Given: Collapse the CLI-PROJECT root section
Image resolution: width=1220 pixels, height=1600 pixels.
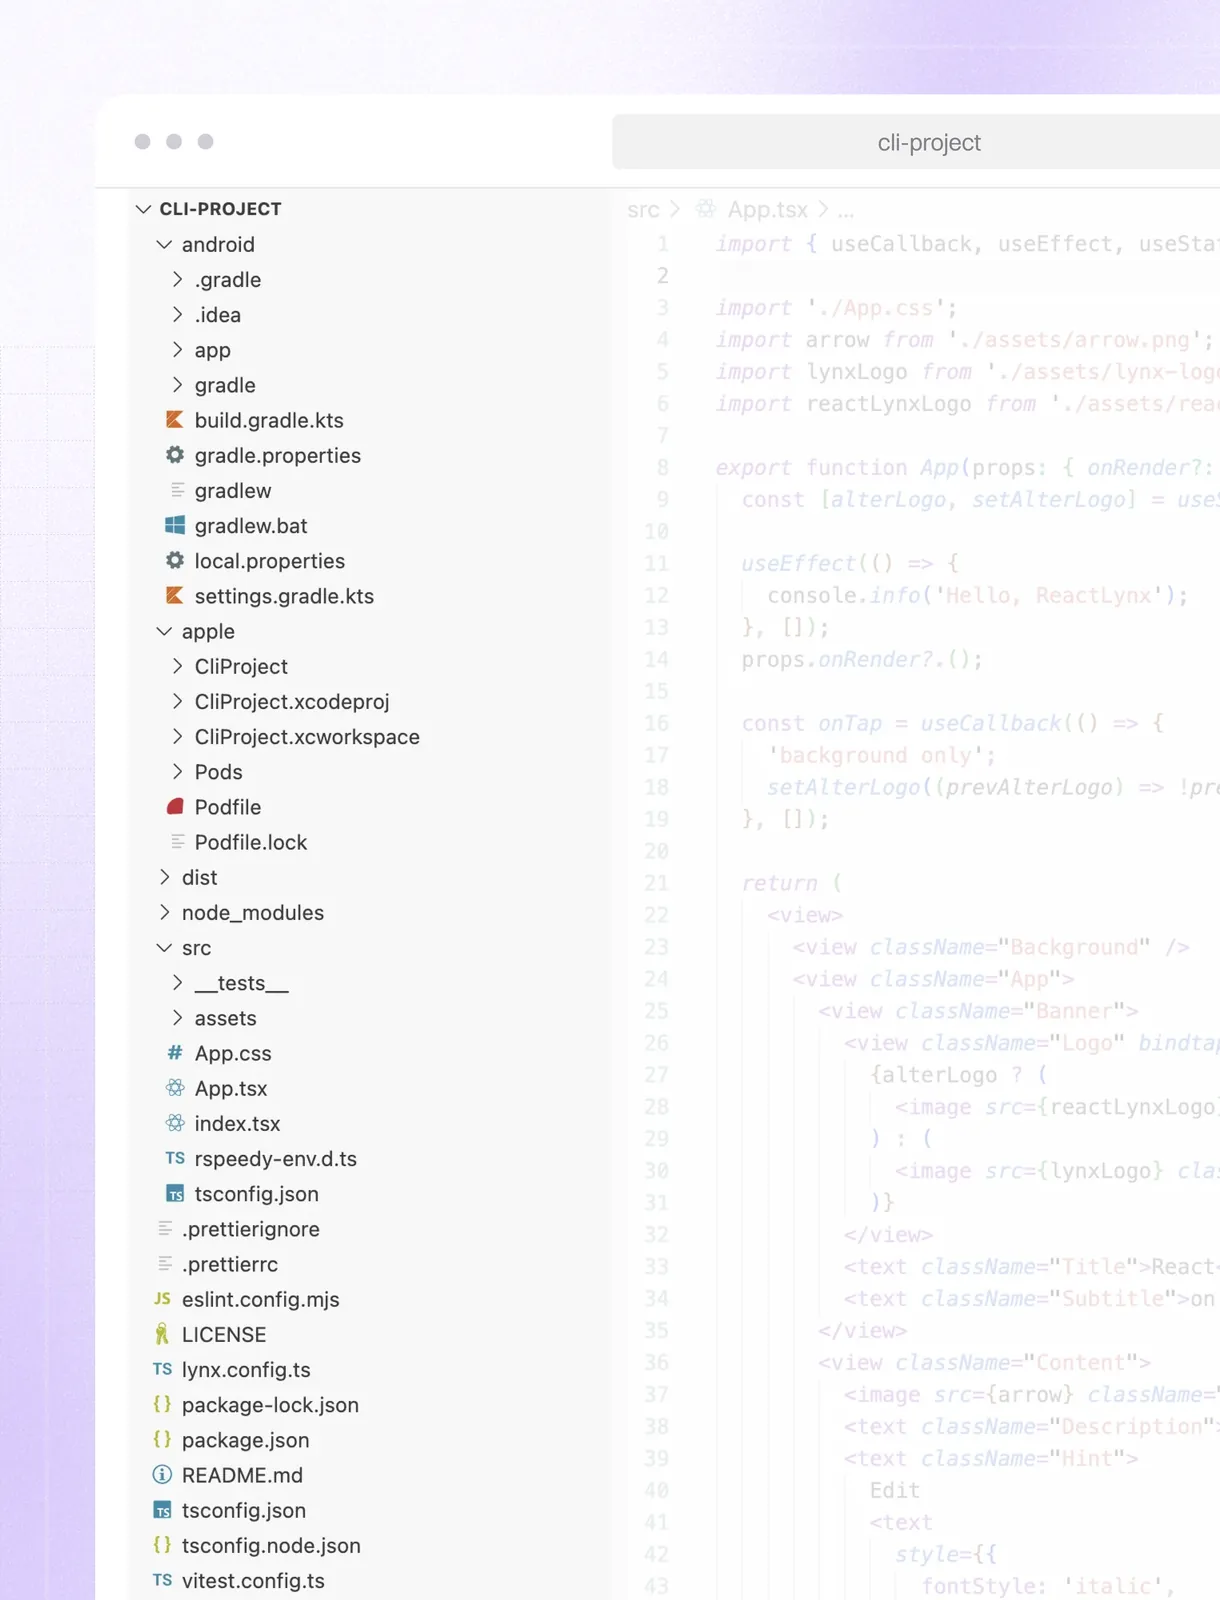Looking at the screenshot, I should pos(144,209).
